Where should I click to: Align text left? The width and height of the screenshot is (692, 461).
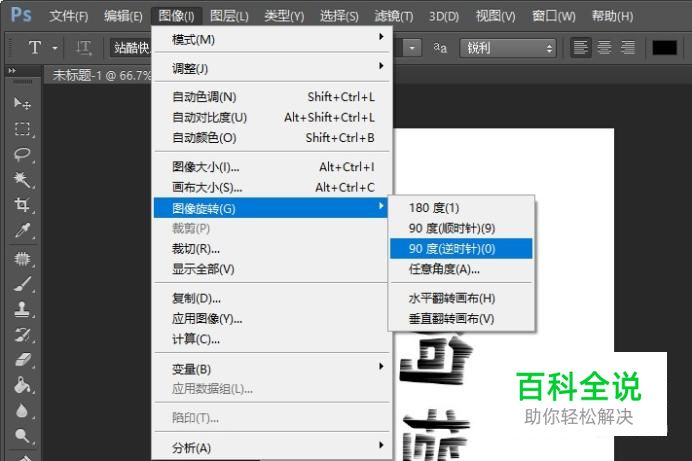pos(580,47)
